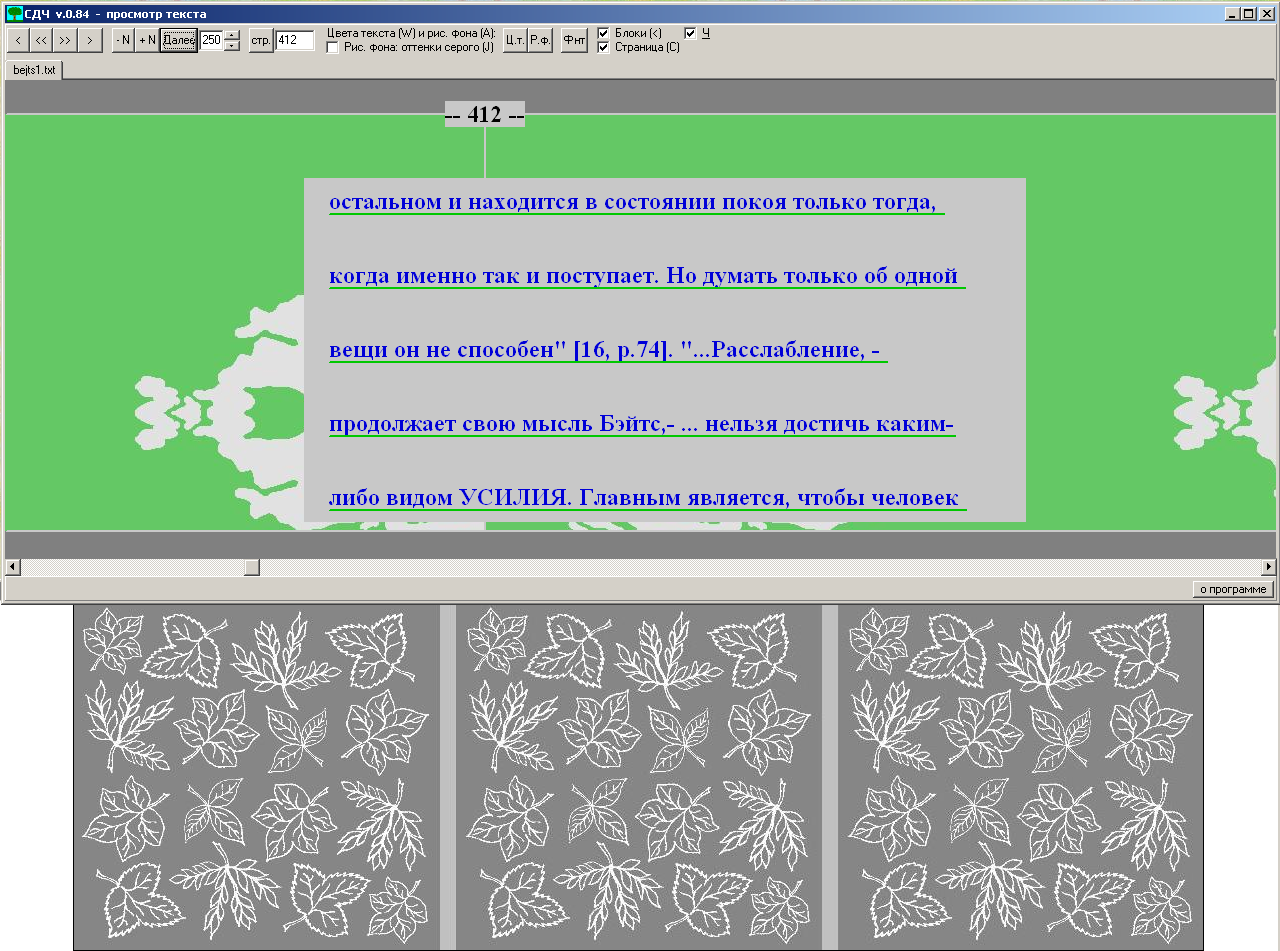Decrease the 250 value with spinner down arrow
Image resolution: width=1280 pixels, height=951 pixels.
(232, 45)
